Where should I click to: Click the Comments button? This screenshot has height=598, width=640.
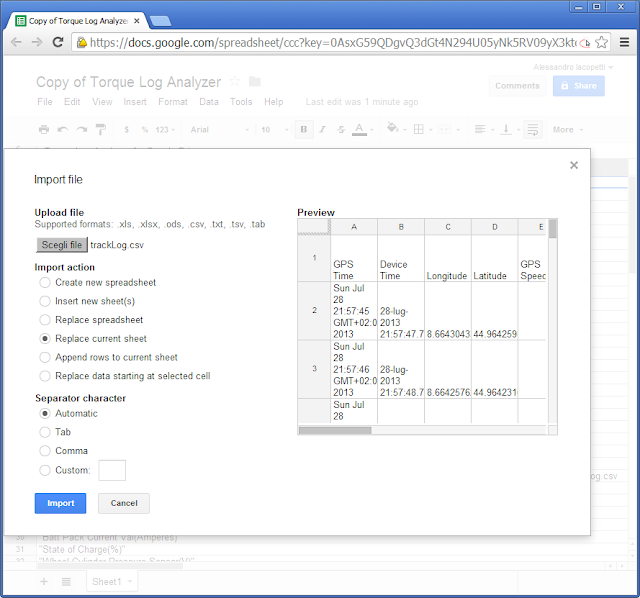pos(517,86)
